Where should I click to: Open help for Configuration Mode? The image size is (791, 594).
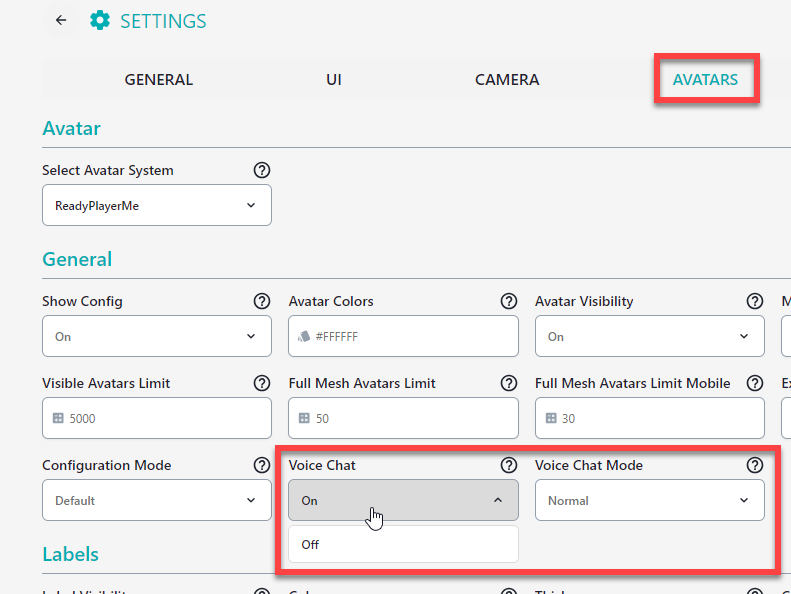click(x=262, y=465)
